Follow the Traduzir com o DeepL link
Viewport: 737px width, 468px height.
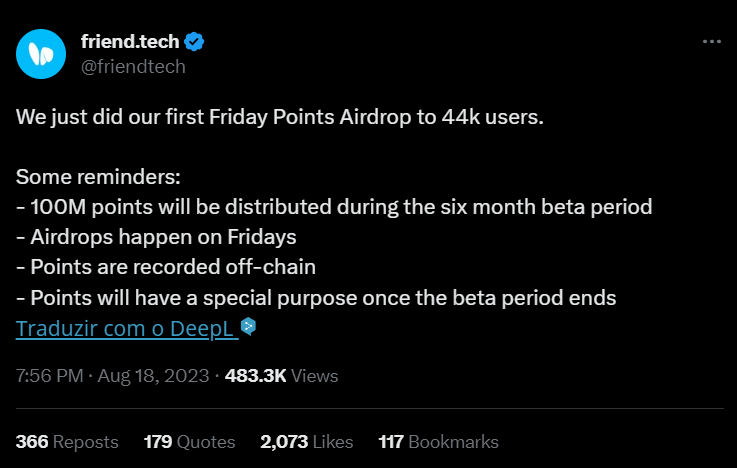tap(125, 328)
